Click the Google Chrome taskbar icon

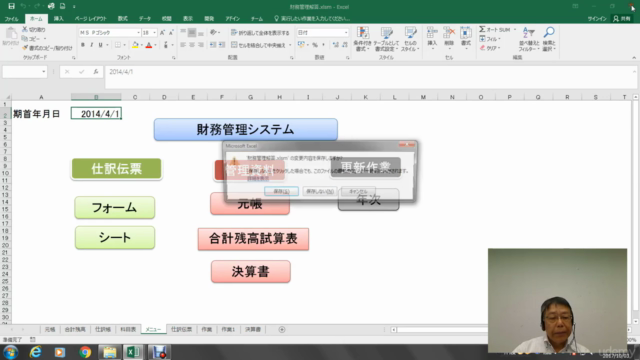85,352
